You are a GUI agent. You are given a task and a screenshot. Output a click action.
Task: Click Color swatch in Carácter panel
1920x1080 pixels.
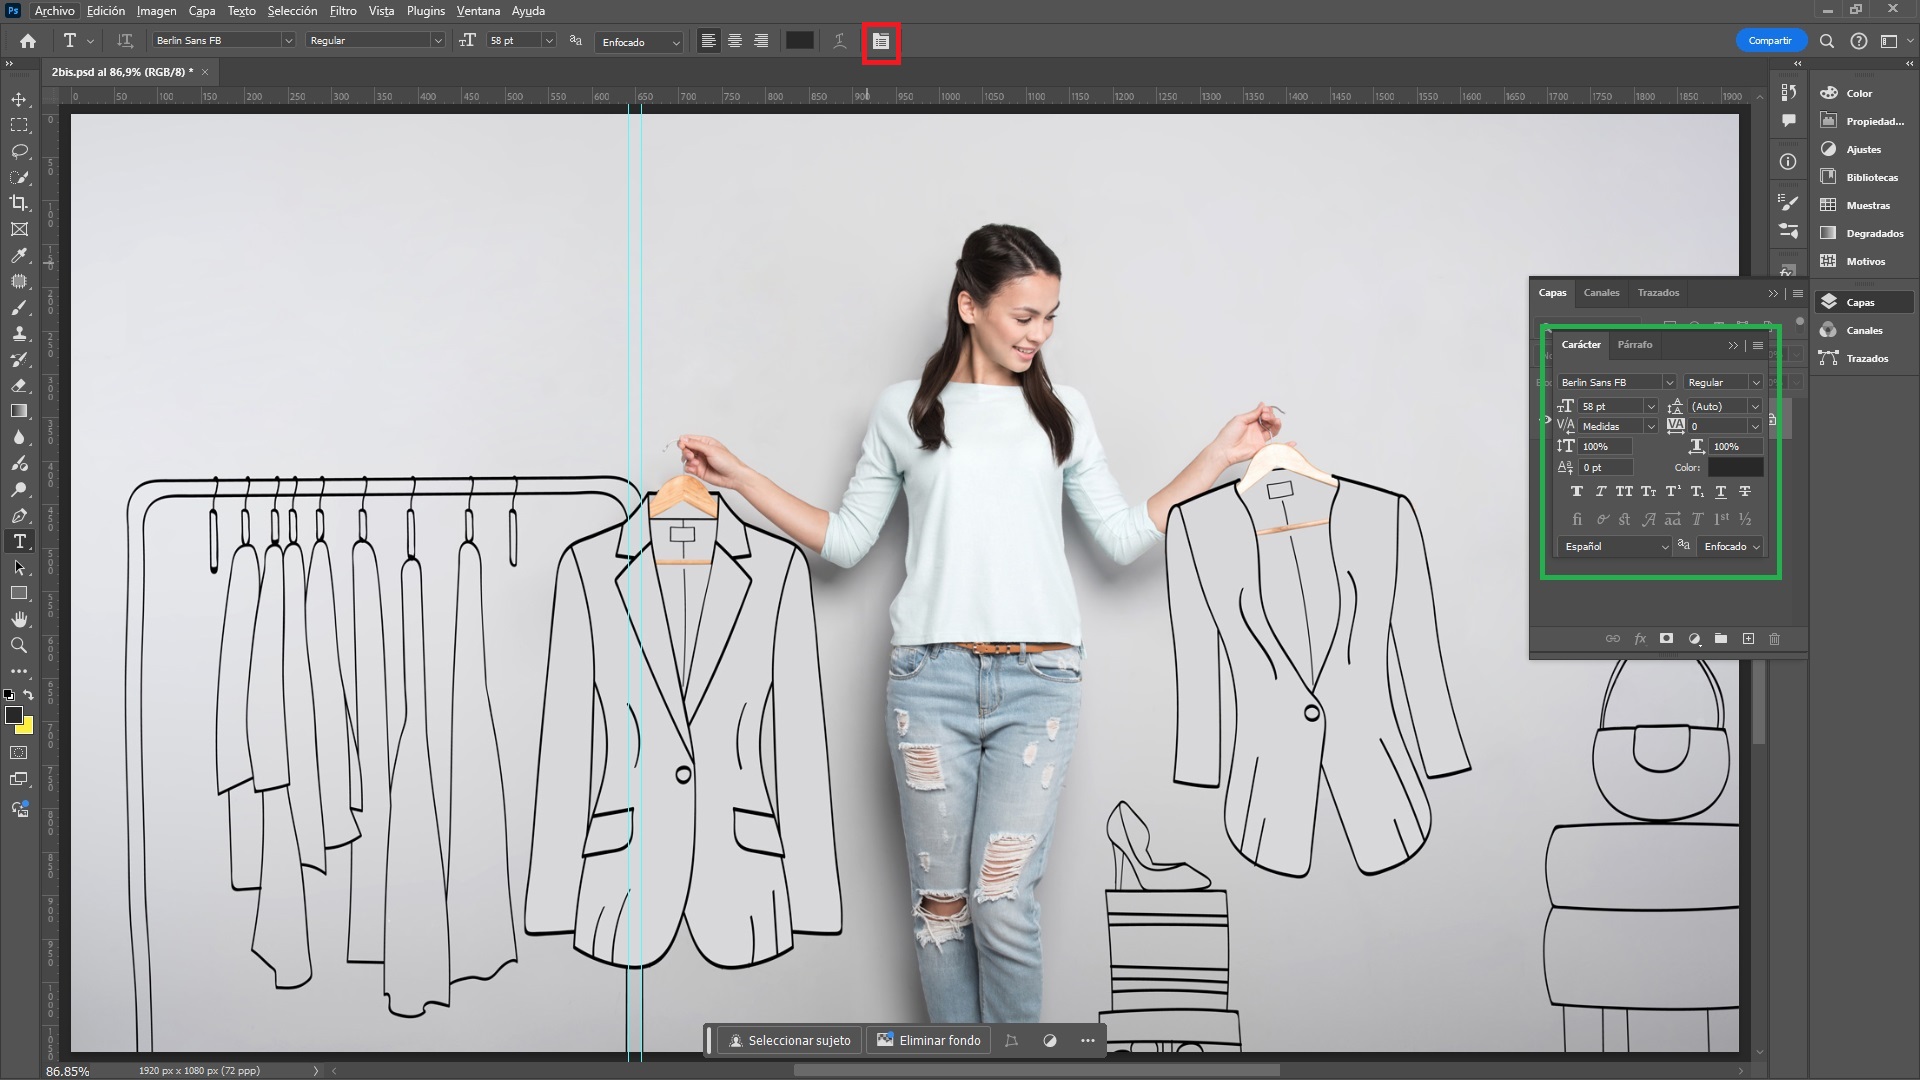[x=1735, y=467]
